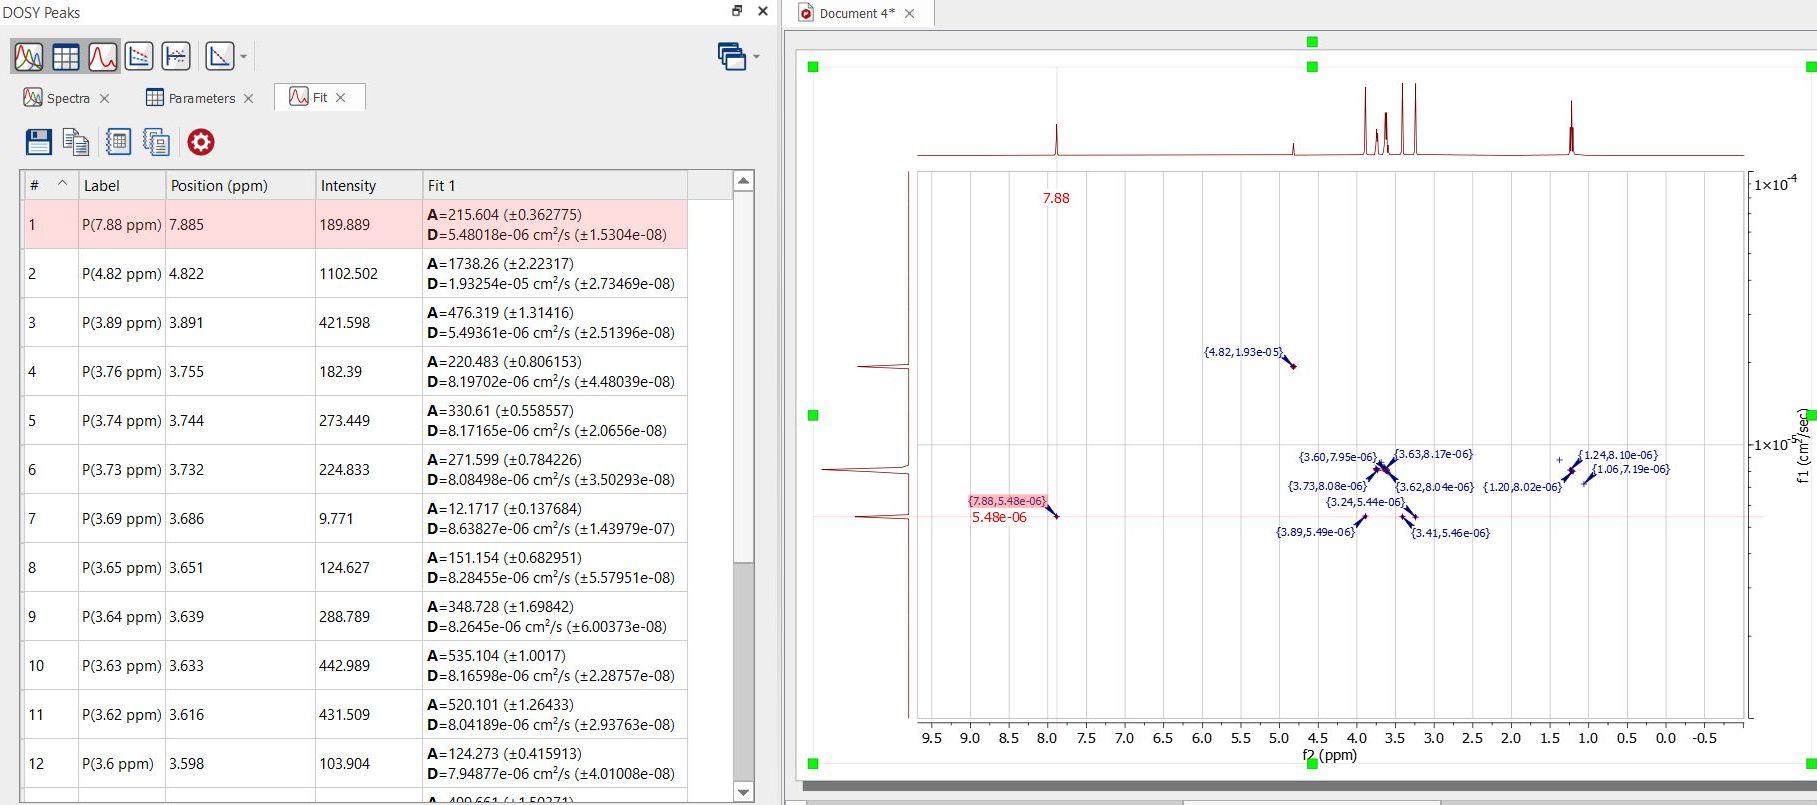
Task: Click intensity value 9.771
Action: 369,518
